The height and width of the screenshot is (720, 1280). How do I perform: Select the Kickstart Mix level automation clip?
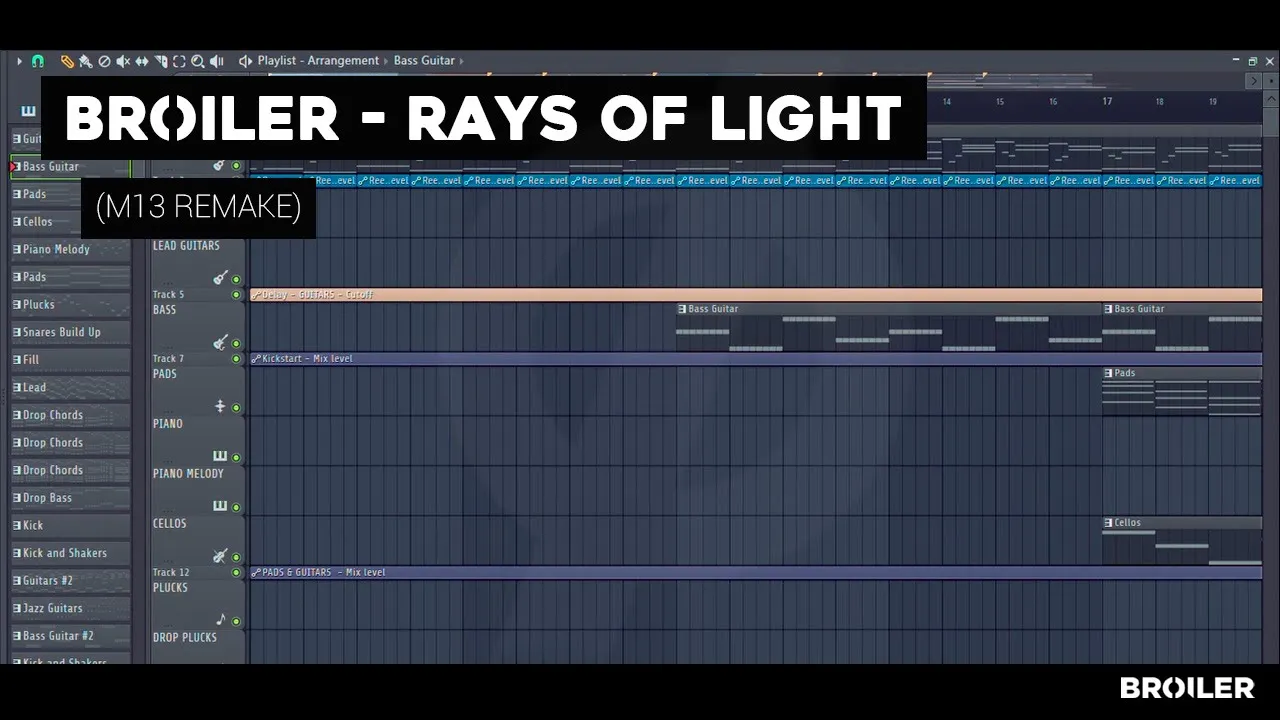click(756, 359)
